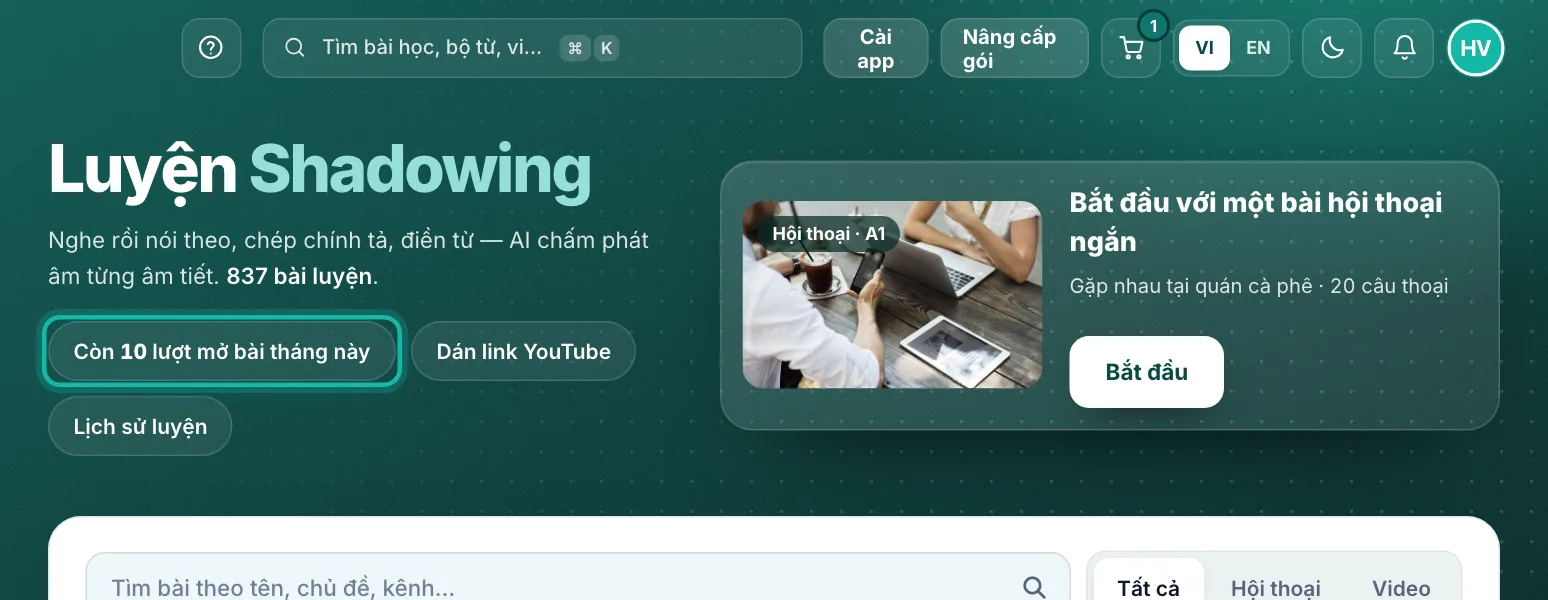Click the 'Cài app' button
1548x600 pixels.
(x=876, y=48)
